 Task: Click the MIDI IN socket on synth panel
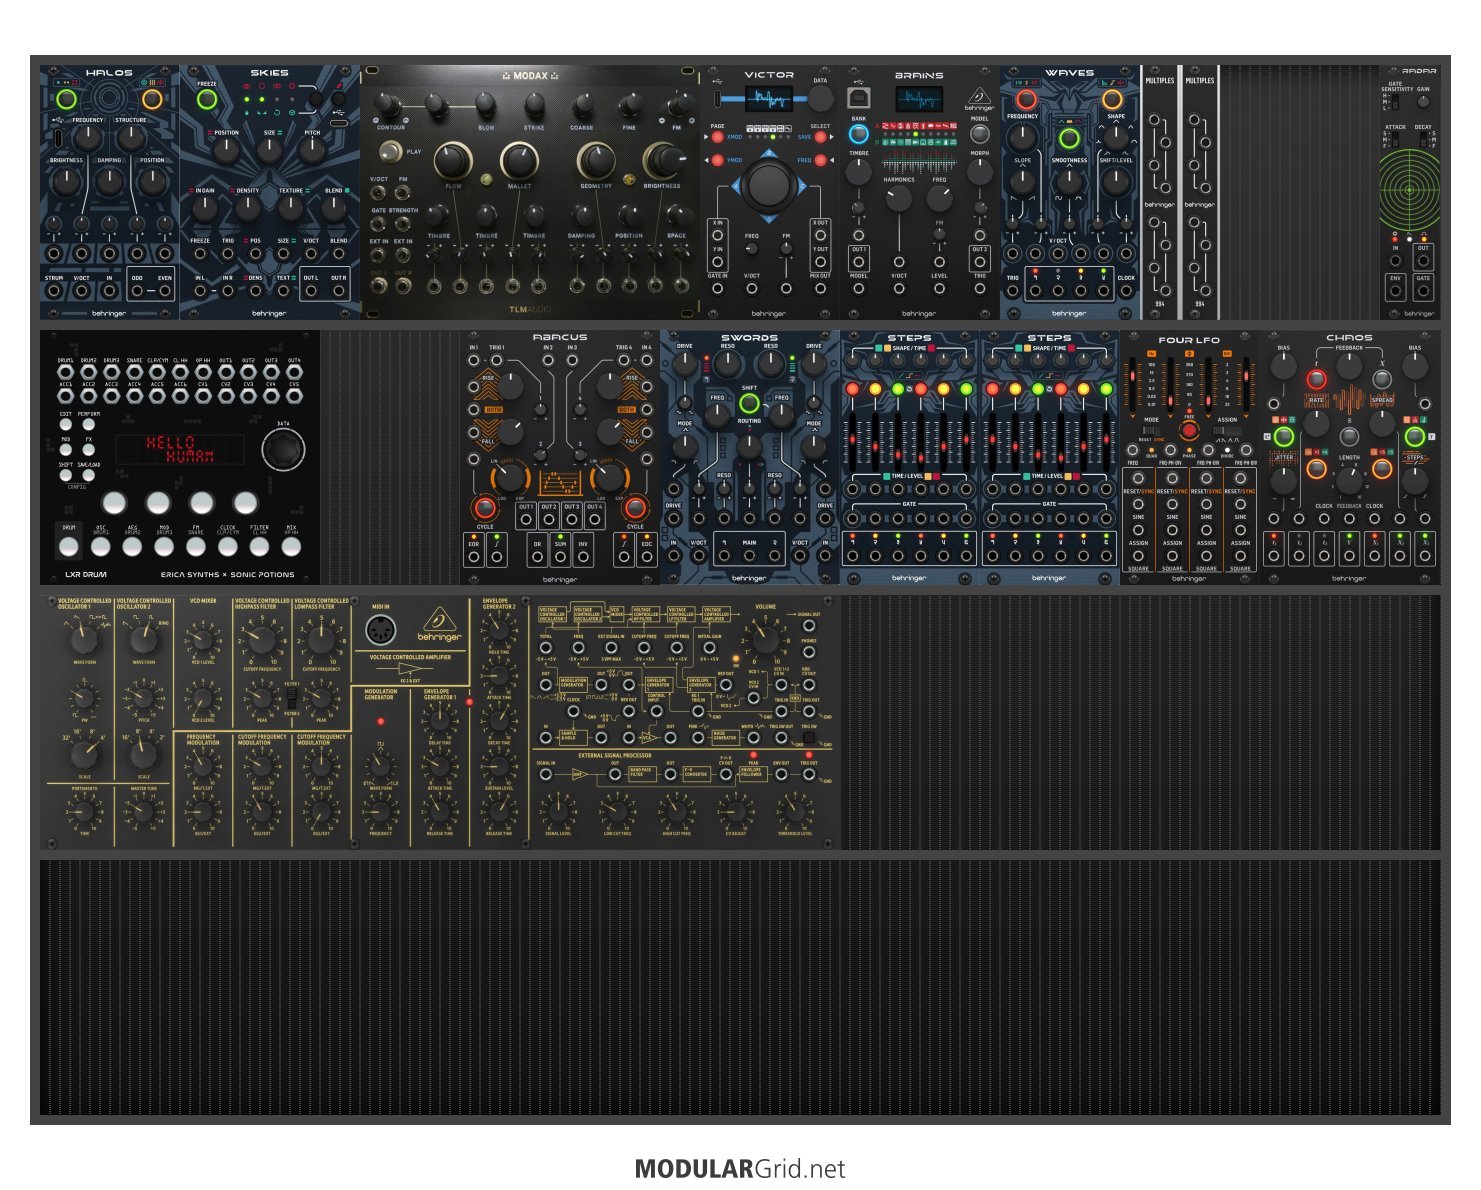point(380,631)
